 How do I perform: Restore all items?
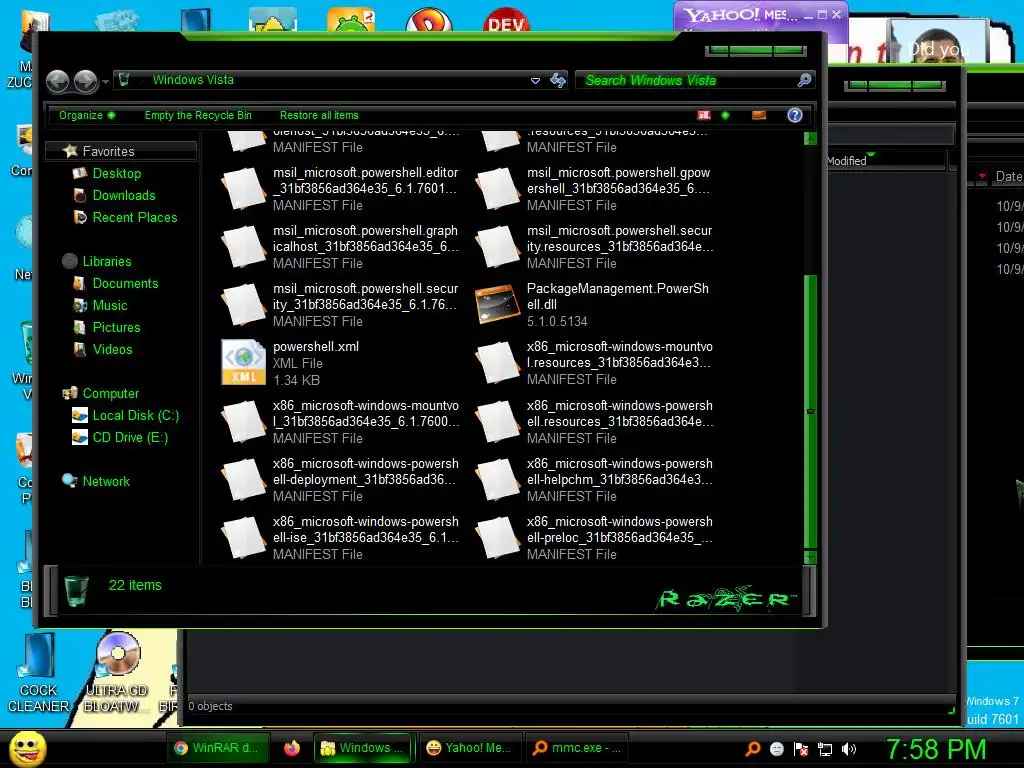click(x=319, y=116)
